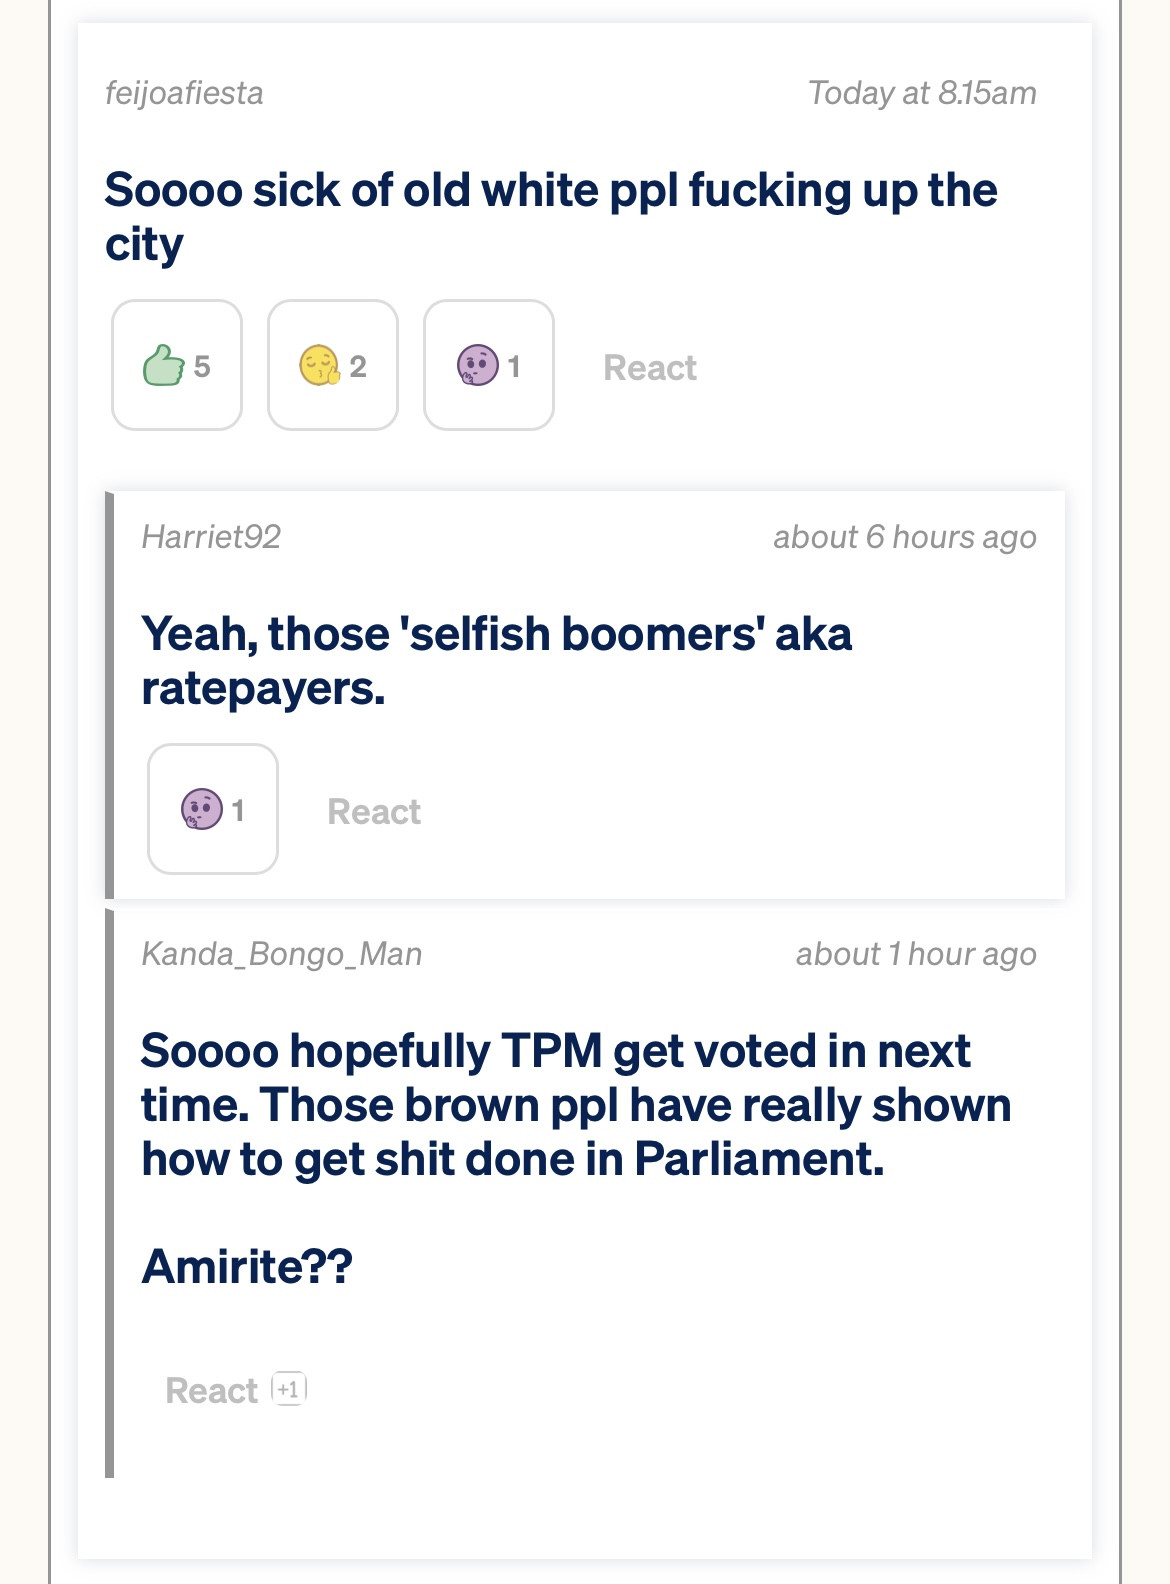Click the 'about 1 hour ago' timestamp
The height and width of the screenshot is (1584, 1170).
point(916,954)
